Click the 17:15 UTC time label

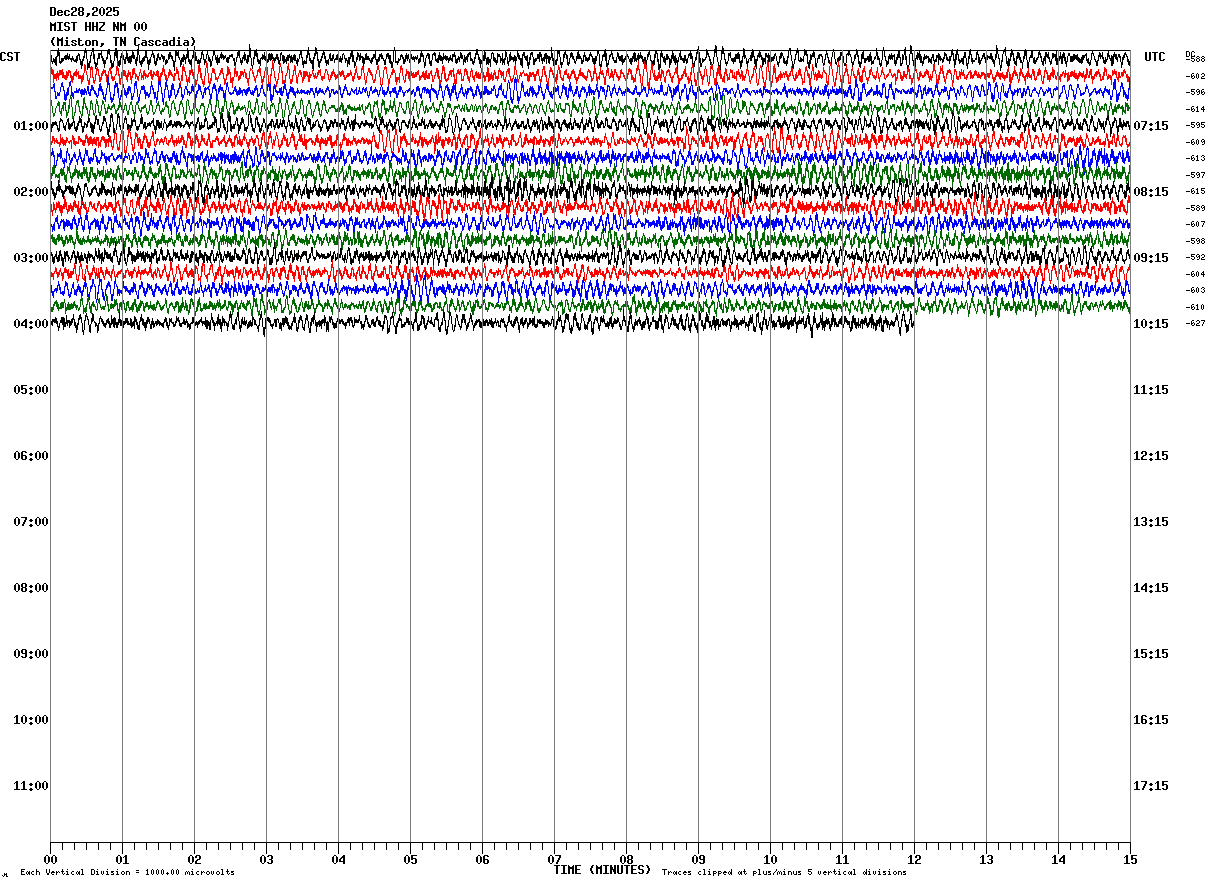1151,786
